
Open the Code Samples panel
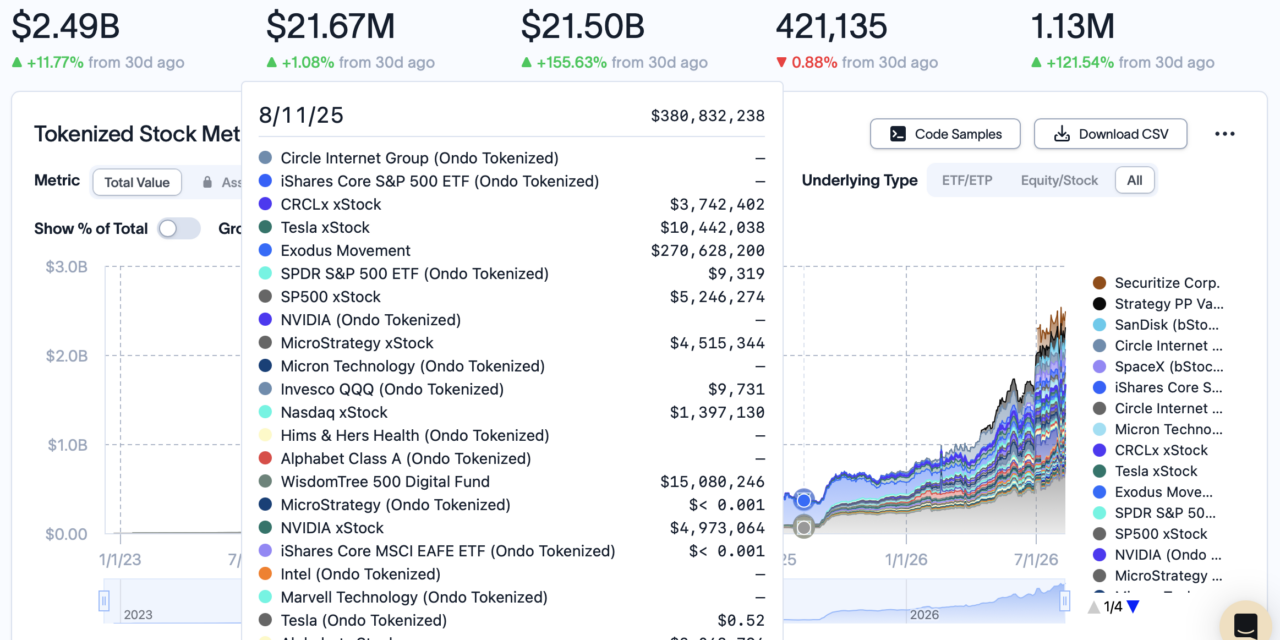pyautogui.click(x=945, y=134)
